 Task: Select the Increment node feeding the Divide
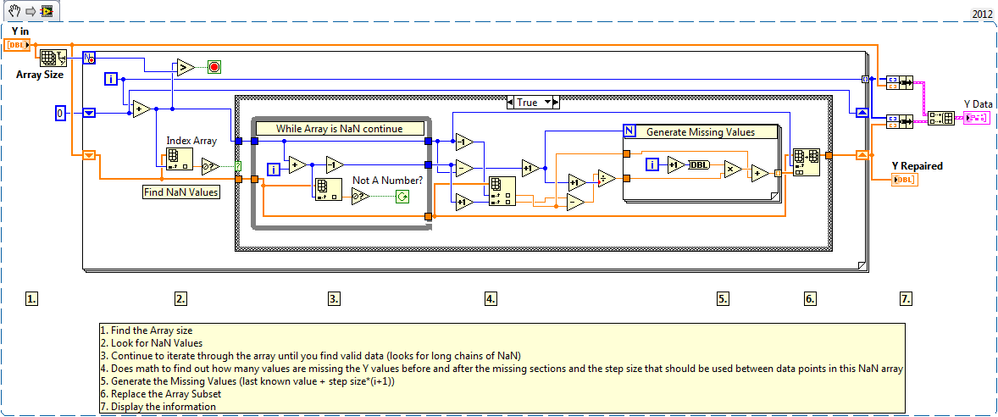pyautogui.click(x=577, y=182)
